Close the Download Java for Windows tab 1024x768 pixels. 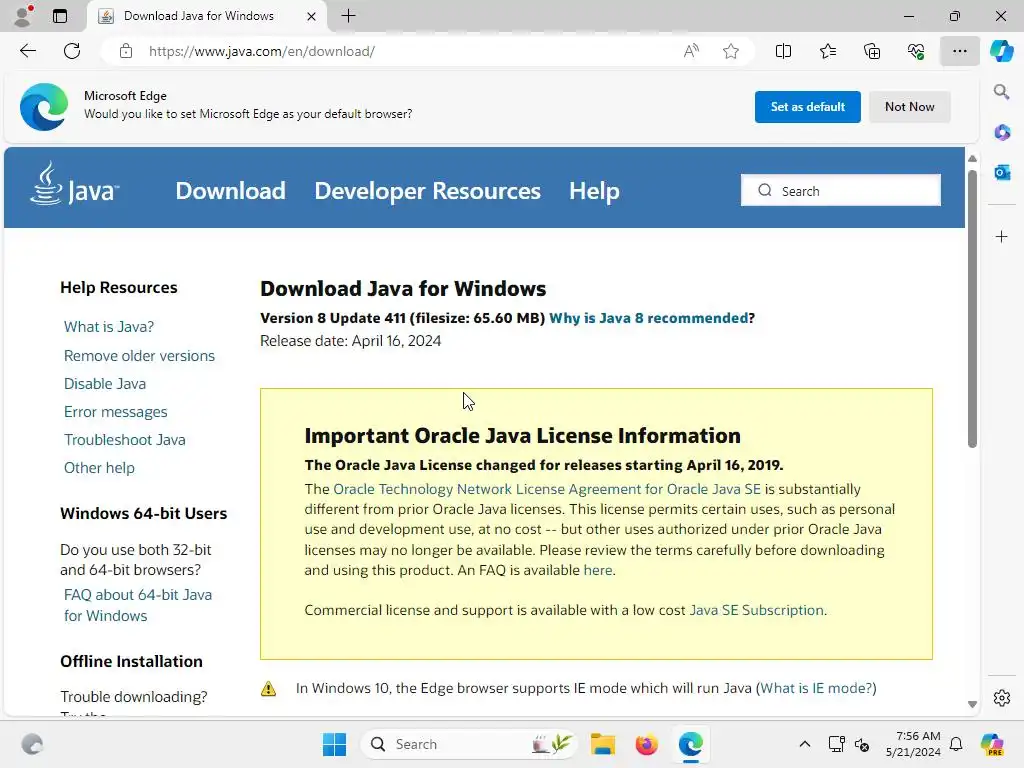[312, 16]
